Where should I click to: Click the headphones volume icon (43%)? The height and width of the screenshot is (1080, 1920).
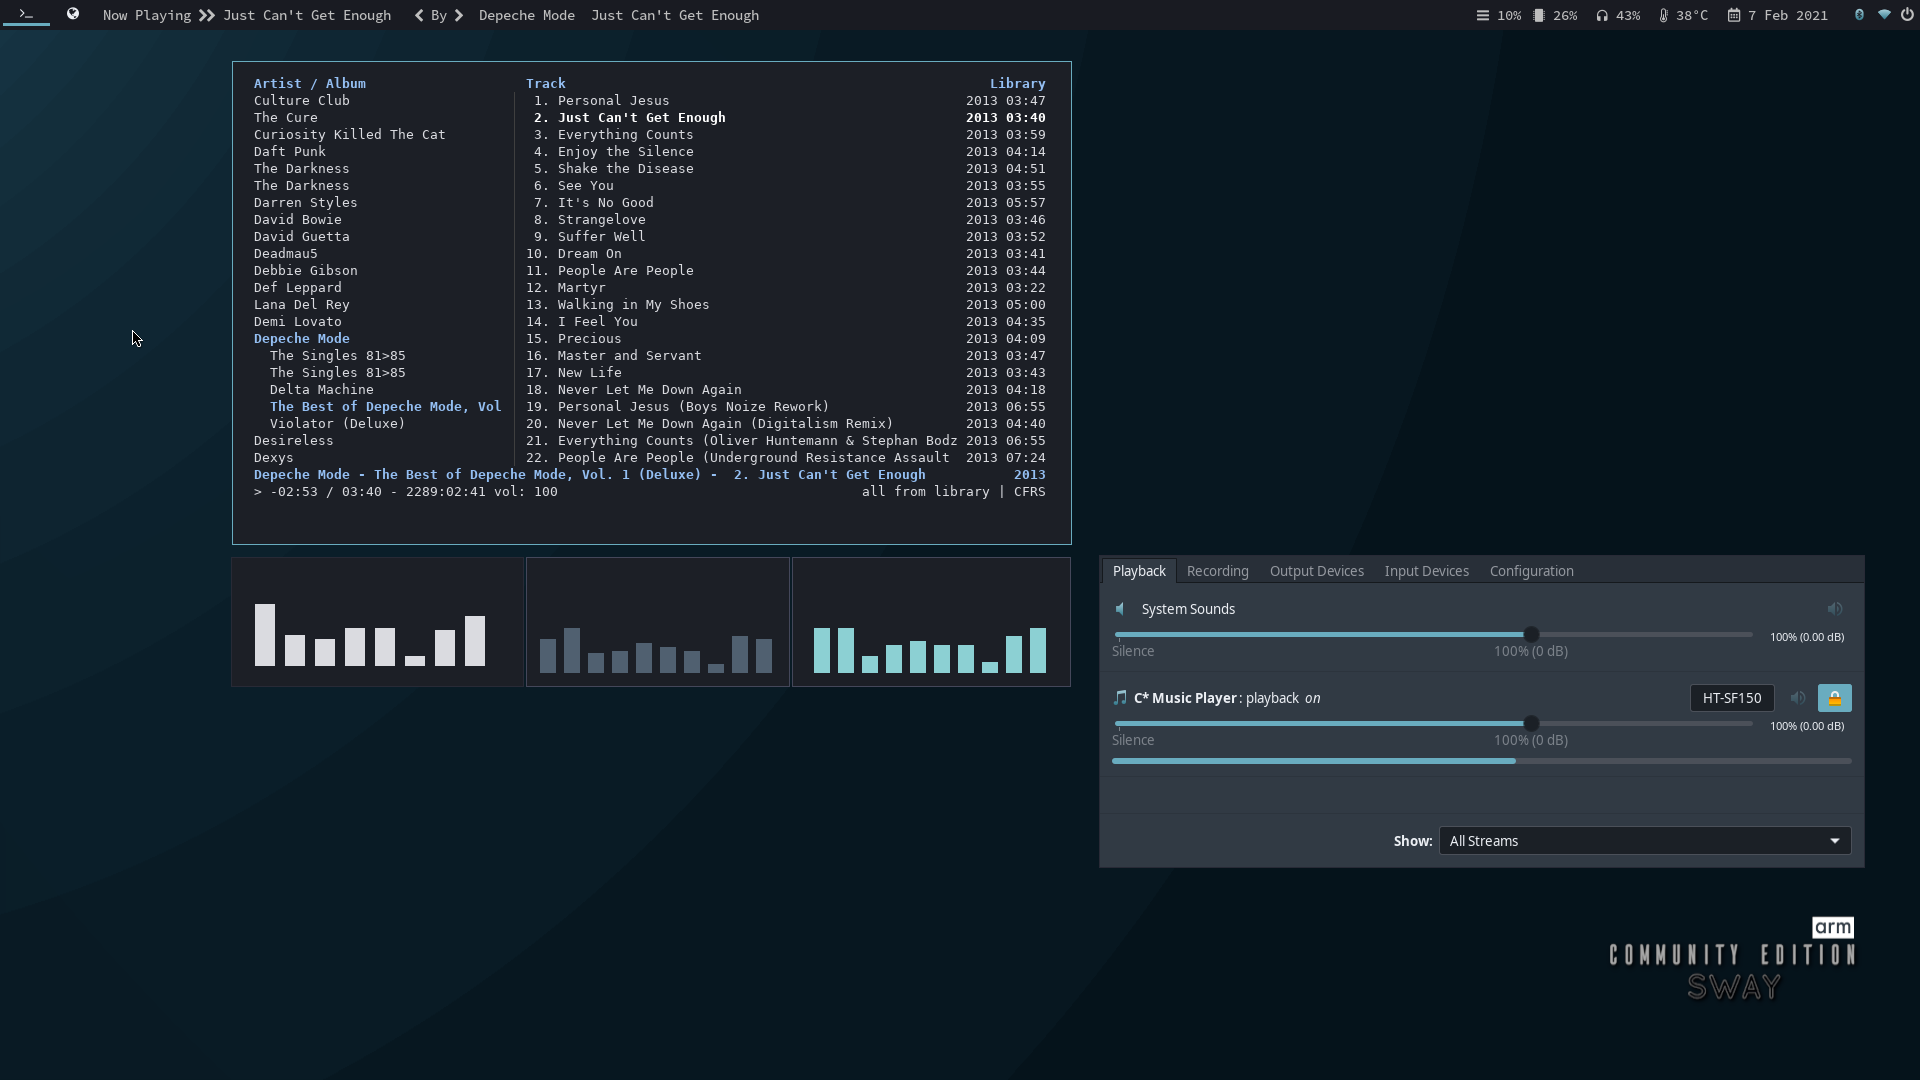1602,15
